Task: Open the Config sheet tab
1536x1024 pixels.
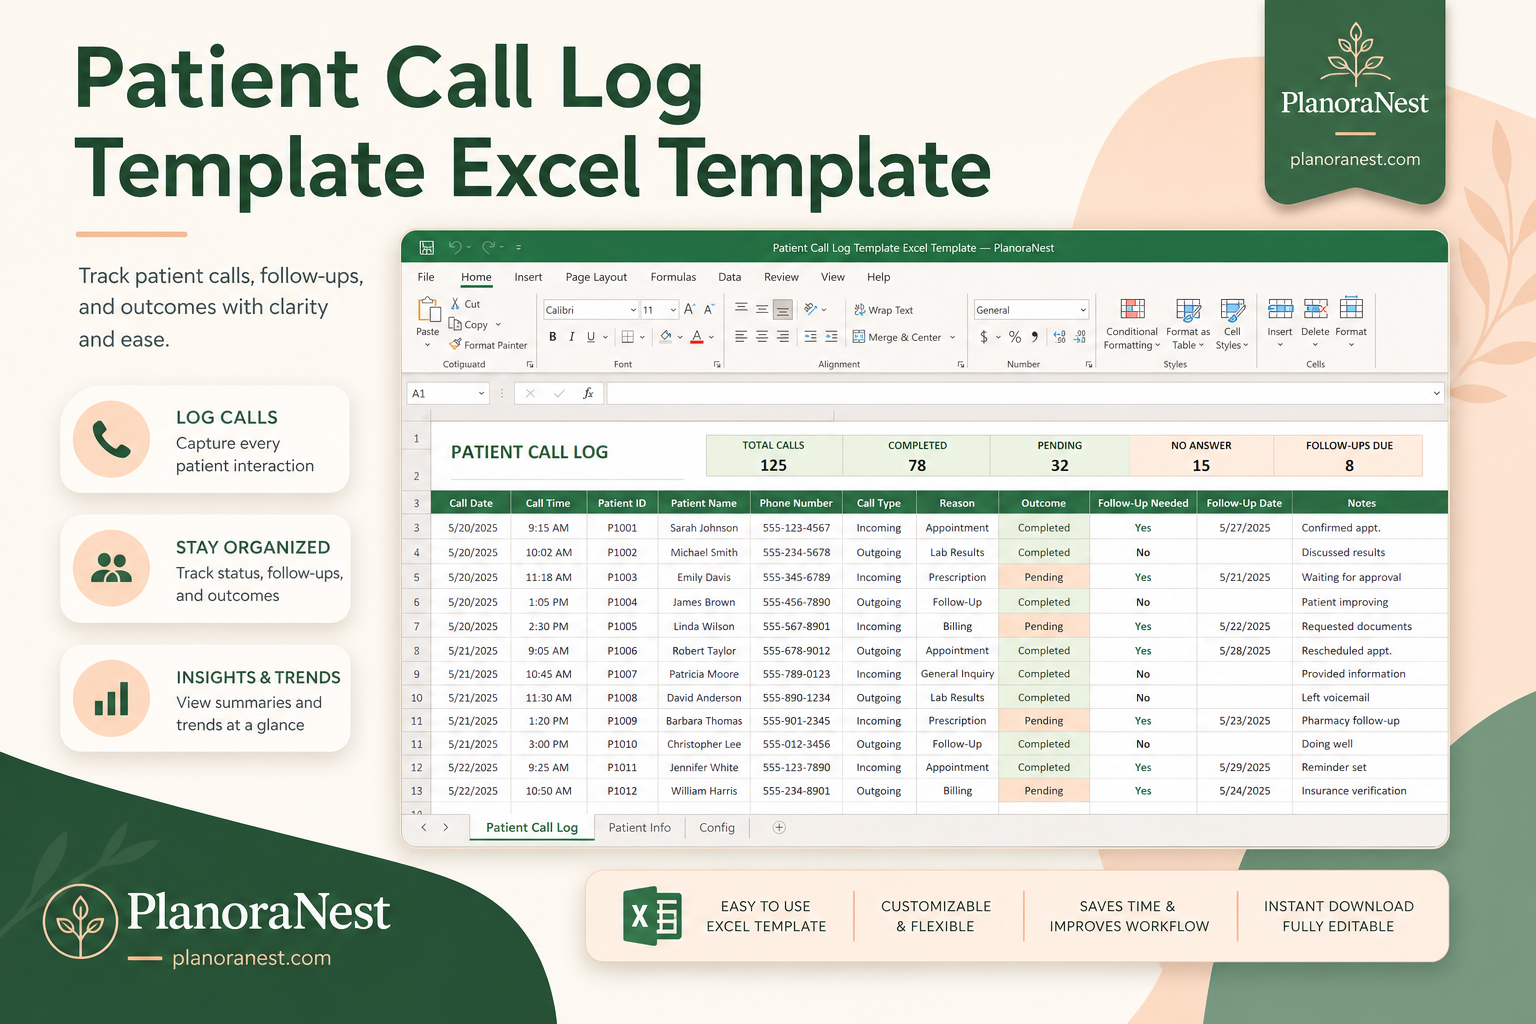Action: click(717, 827)
